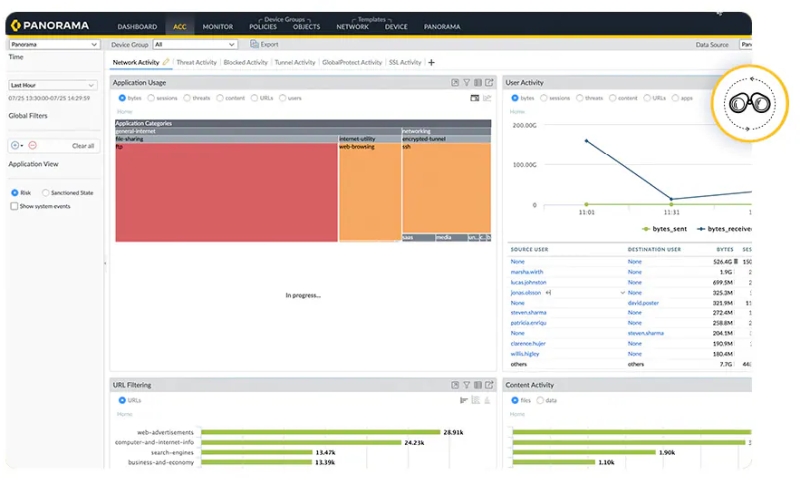Switch to GlobalProtect Activity tab
This screenshot has height=495, width=800.
click(352, 62)
